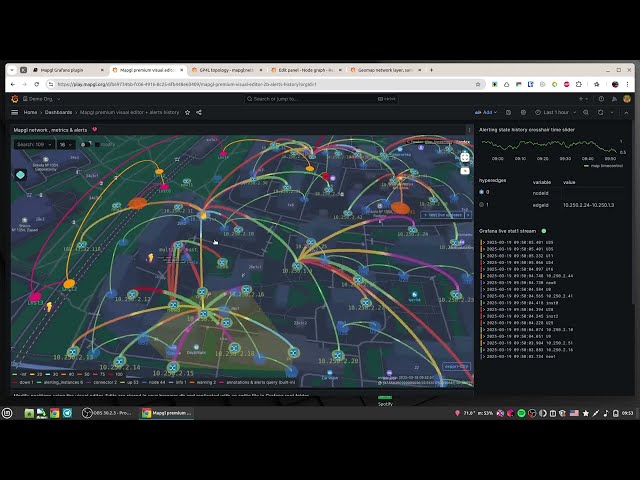Open OBS window from the taskbar
This screenshot has width=640, height=480.
(x=106, y=413)
